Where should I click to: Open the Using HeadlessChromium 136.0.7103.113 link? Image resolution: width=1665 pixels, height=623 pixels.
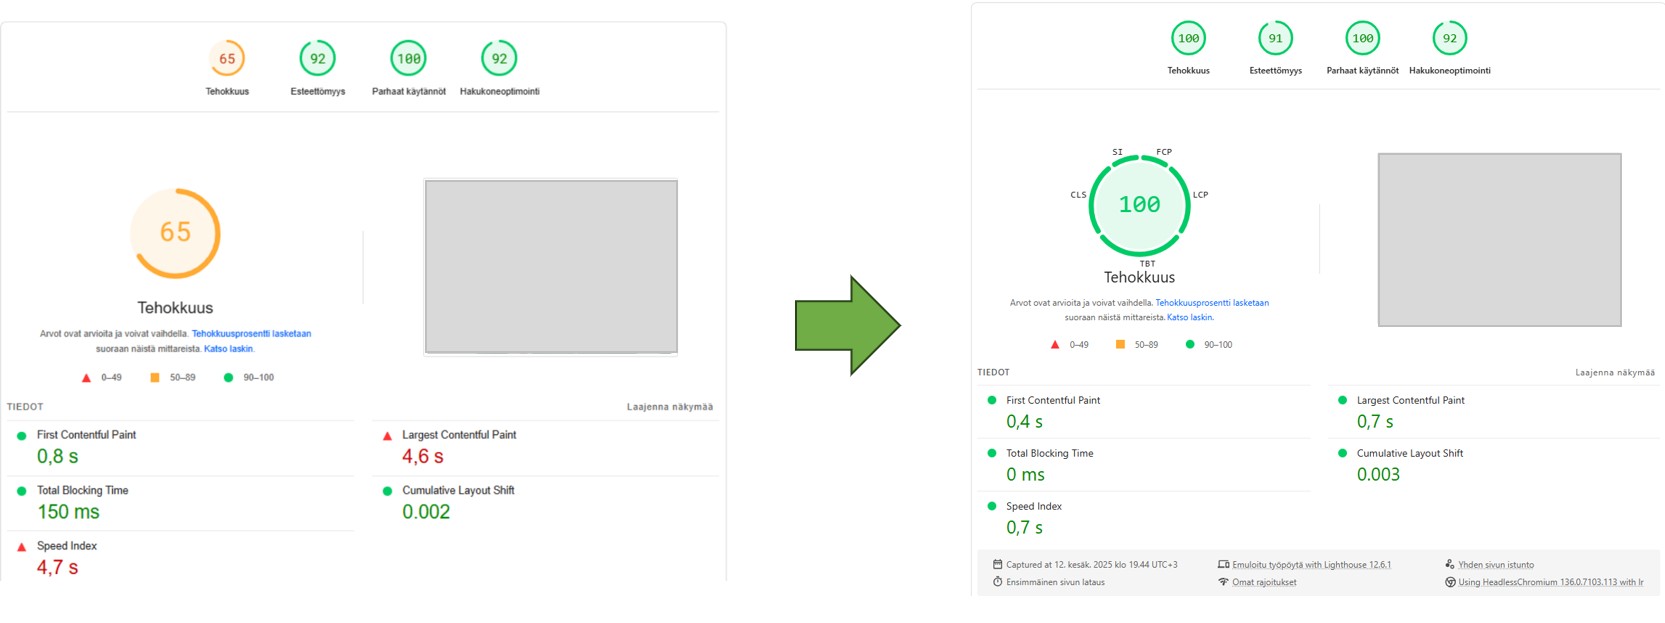click(1550, 582)
